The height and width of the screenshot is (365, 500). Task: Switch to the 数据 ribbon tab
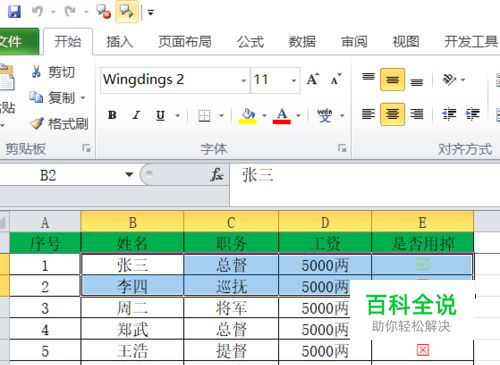pyautogui.click(x=302, y=42)
